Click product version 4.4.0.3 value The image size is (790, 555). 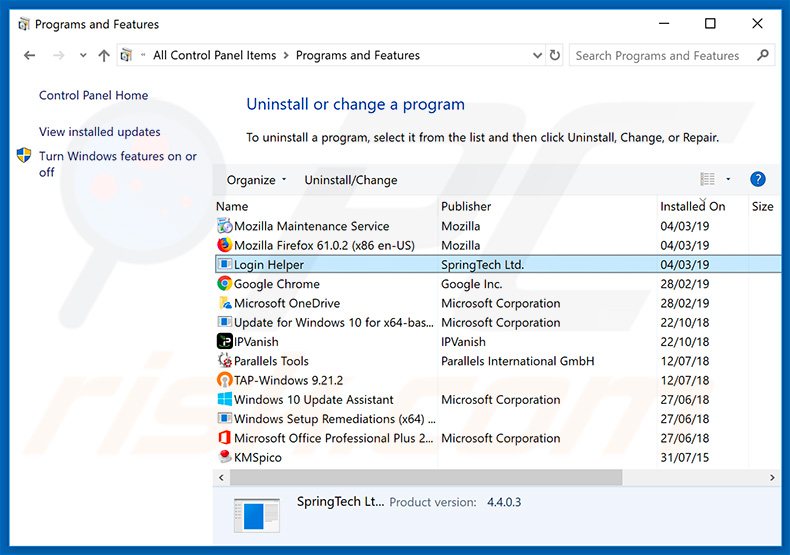[504, 502]
